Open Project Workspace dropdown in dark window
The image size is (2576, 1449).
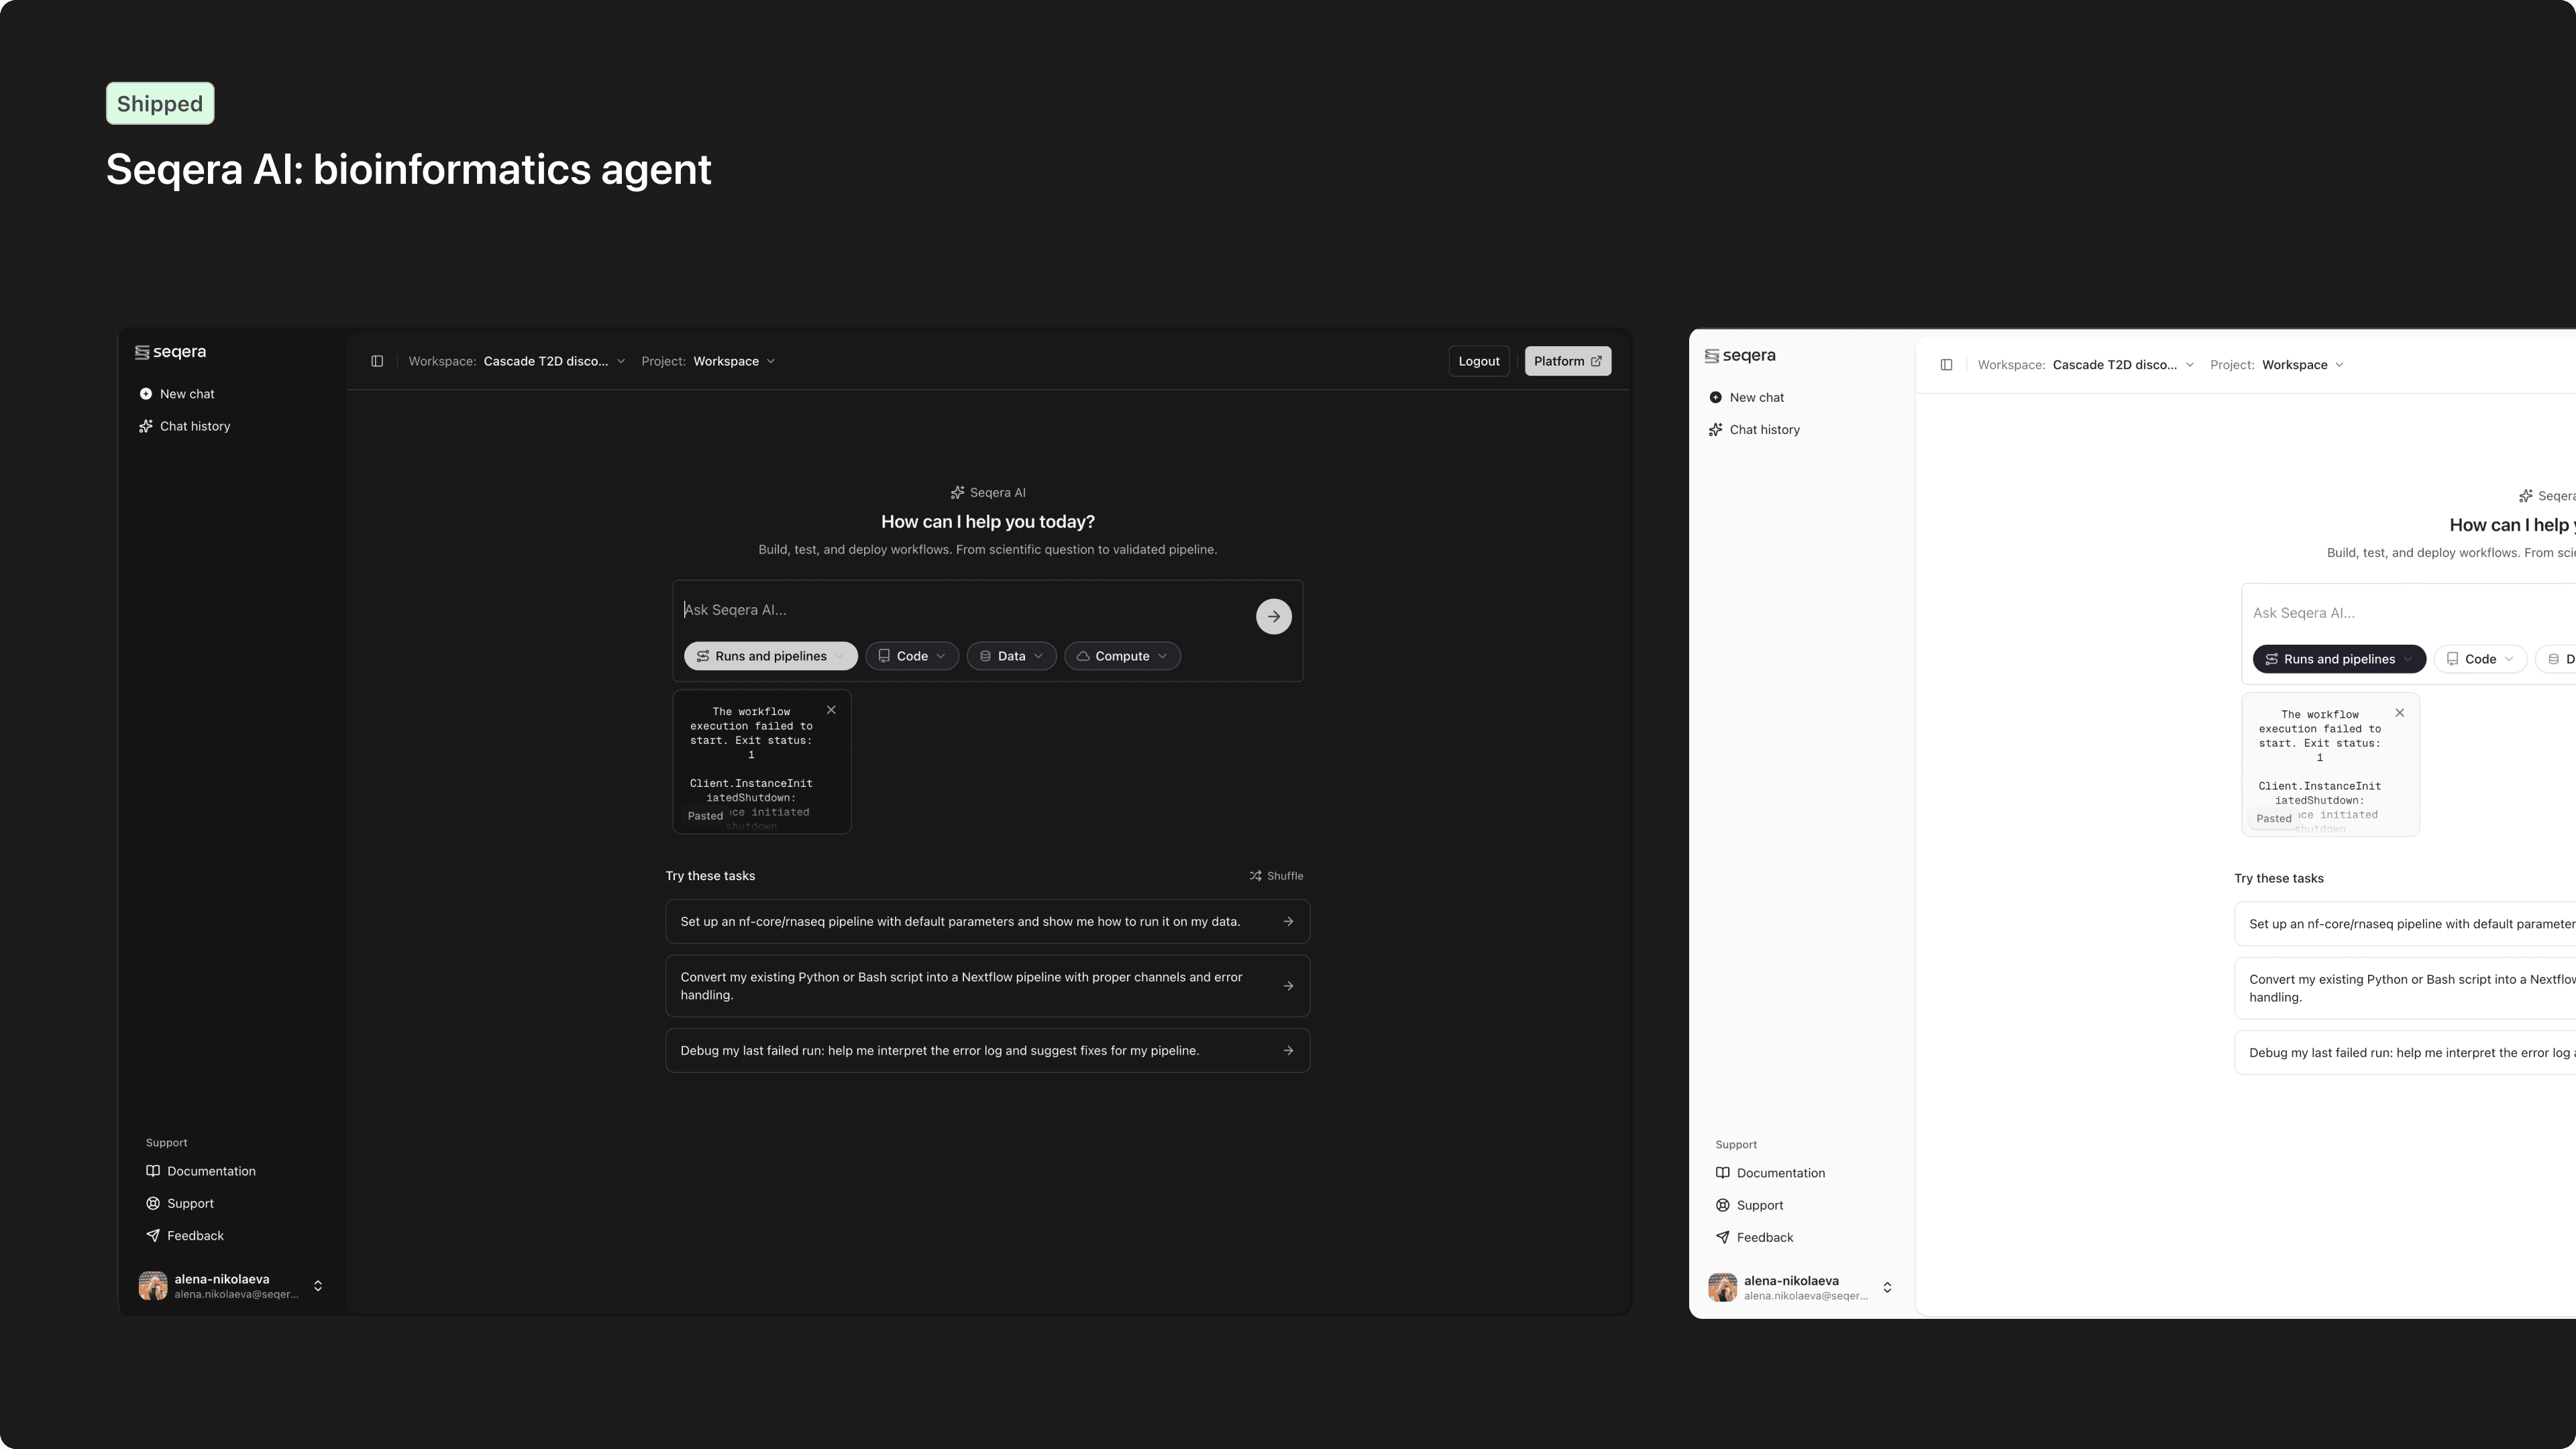pos(708,361)
